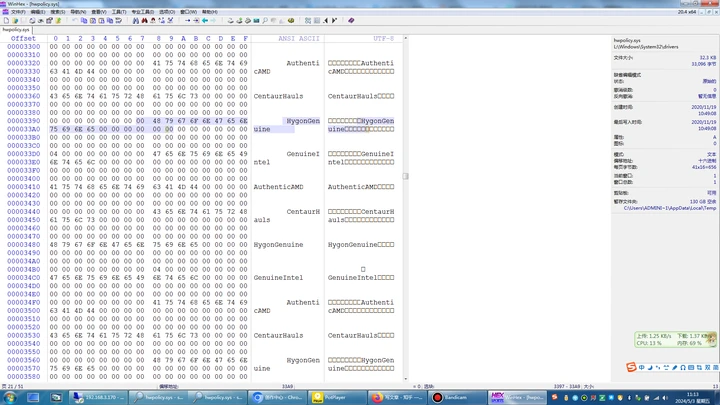Switch to the hwpolicy.sys file tab
The image size is (720, 405).
coord(16,30)
